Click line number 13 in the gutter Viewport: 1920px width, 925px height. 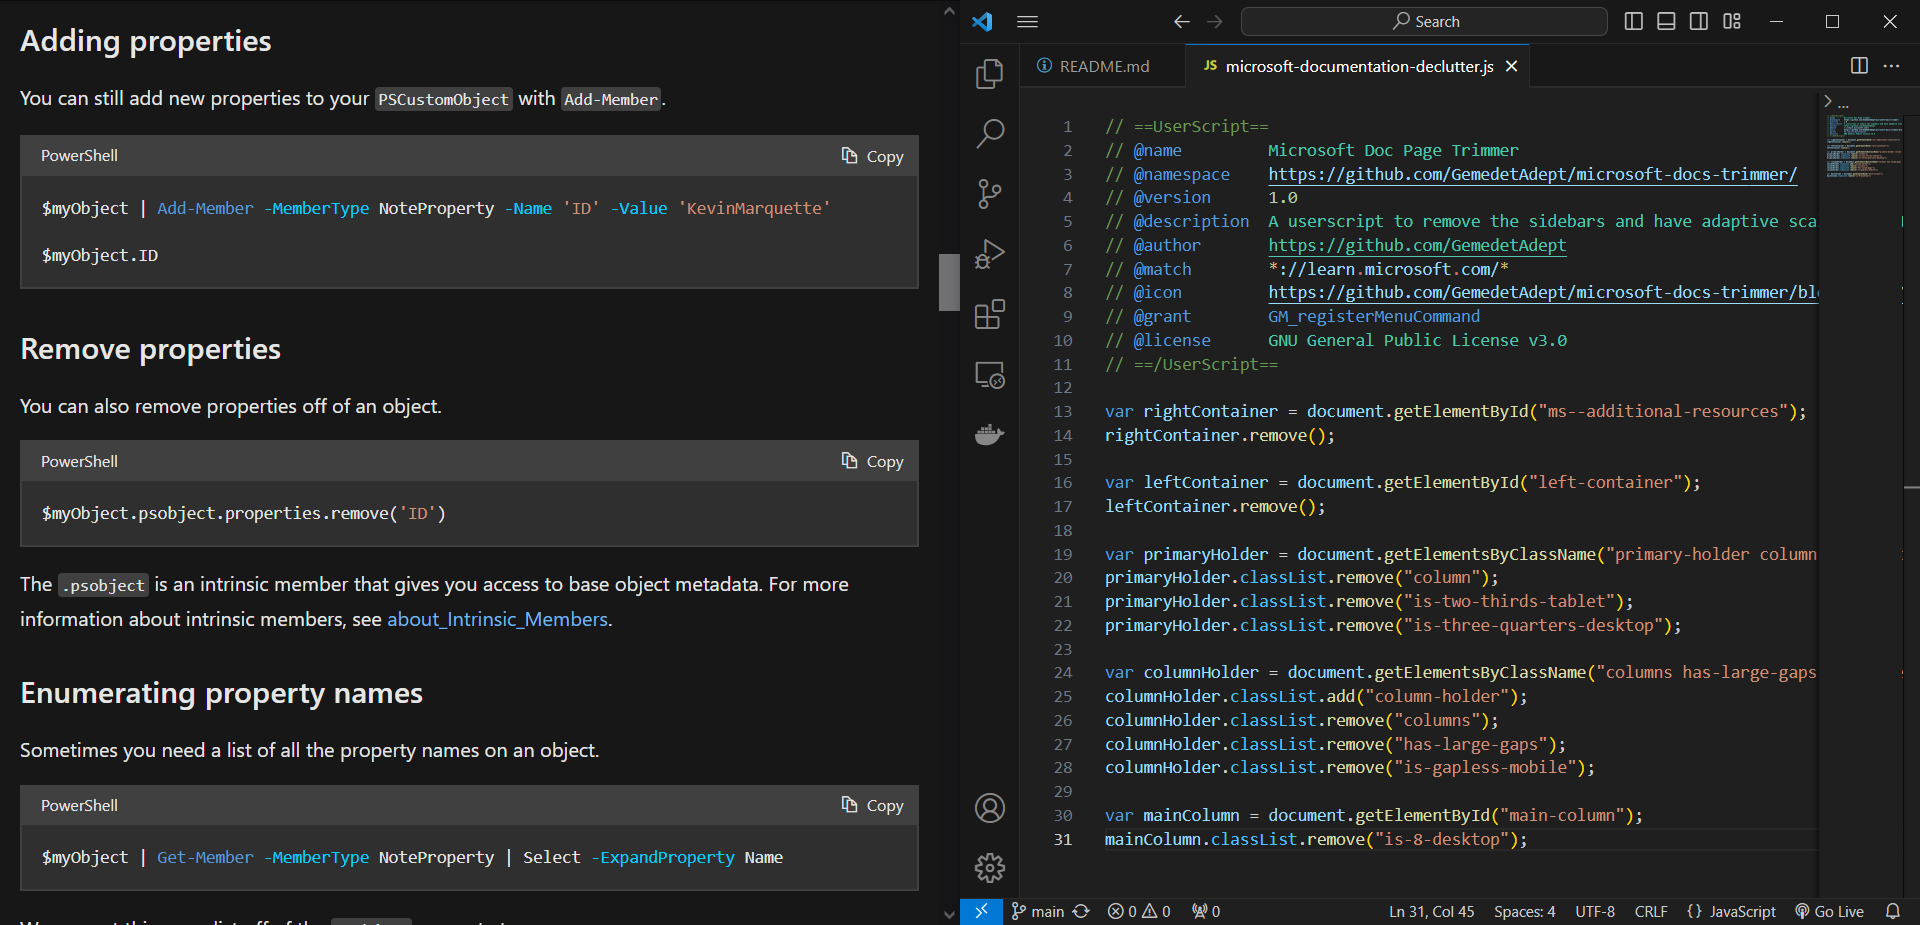[1062, 411]
